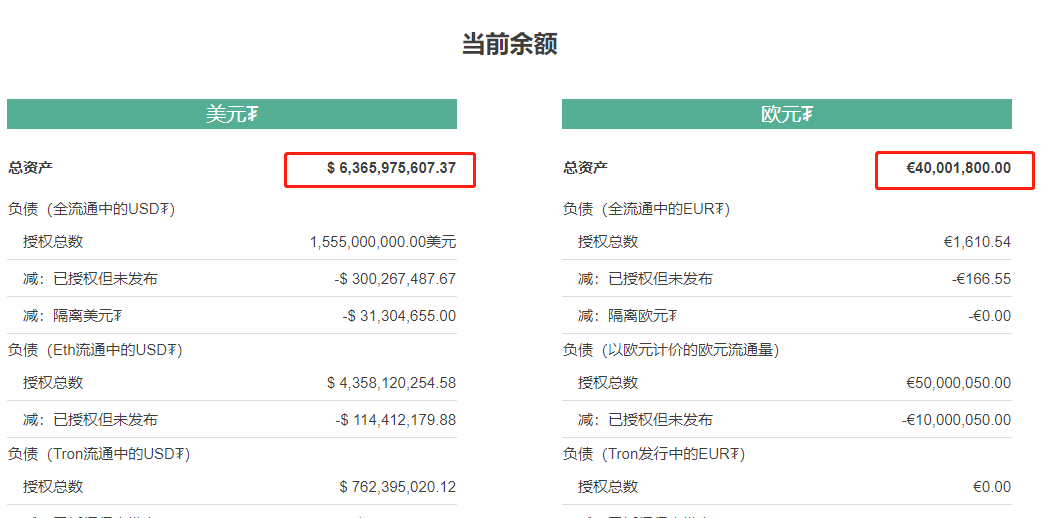Click 总资产 label in the 美元₮ column
The height and width of the screenshot is (518, 1047).
(30, 168)
